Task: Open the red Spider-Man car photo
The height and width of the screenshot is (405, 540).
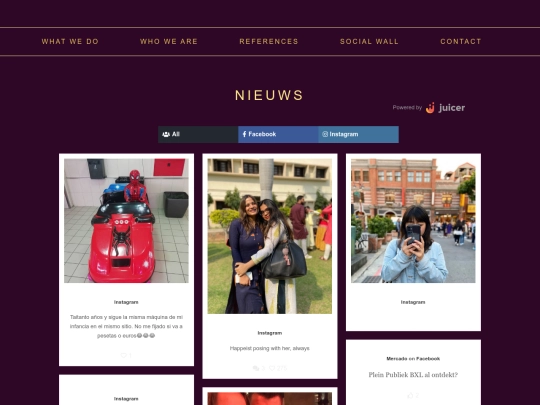Action: point(126,221)
